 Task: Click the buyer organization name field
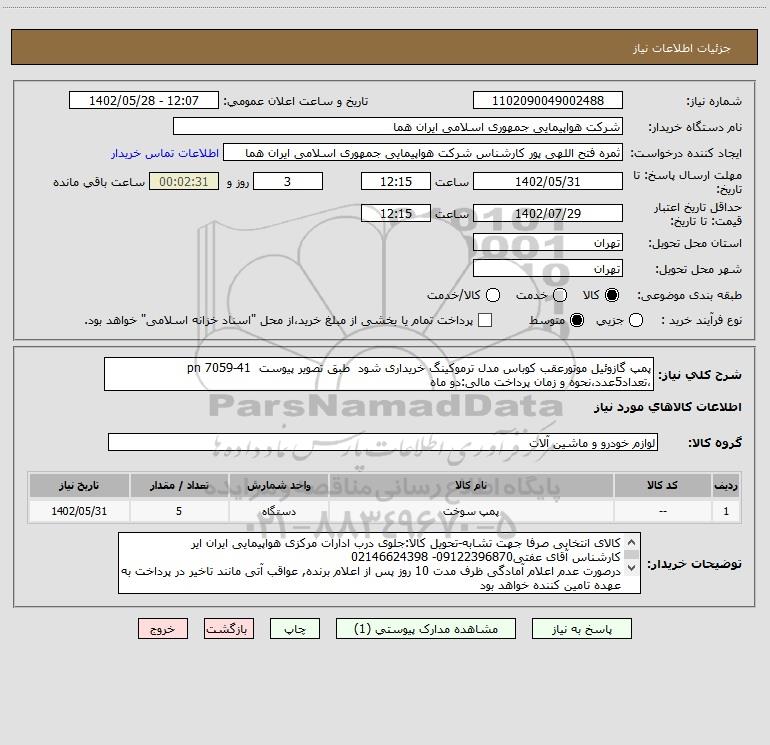398,127
